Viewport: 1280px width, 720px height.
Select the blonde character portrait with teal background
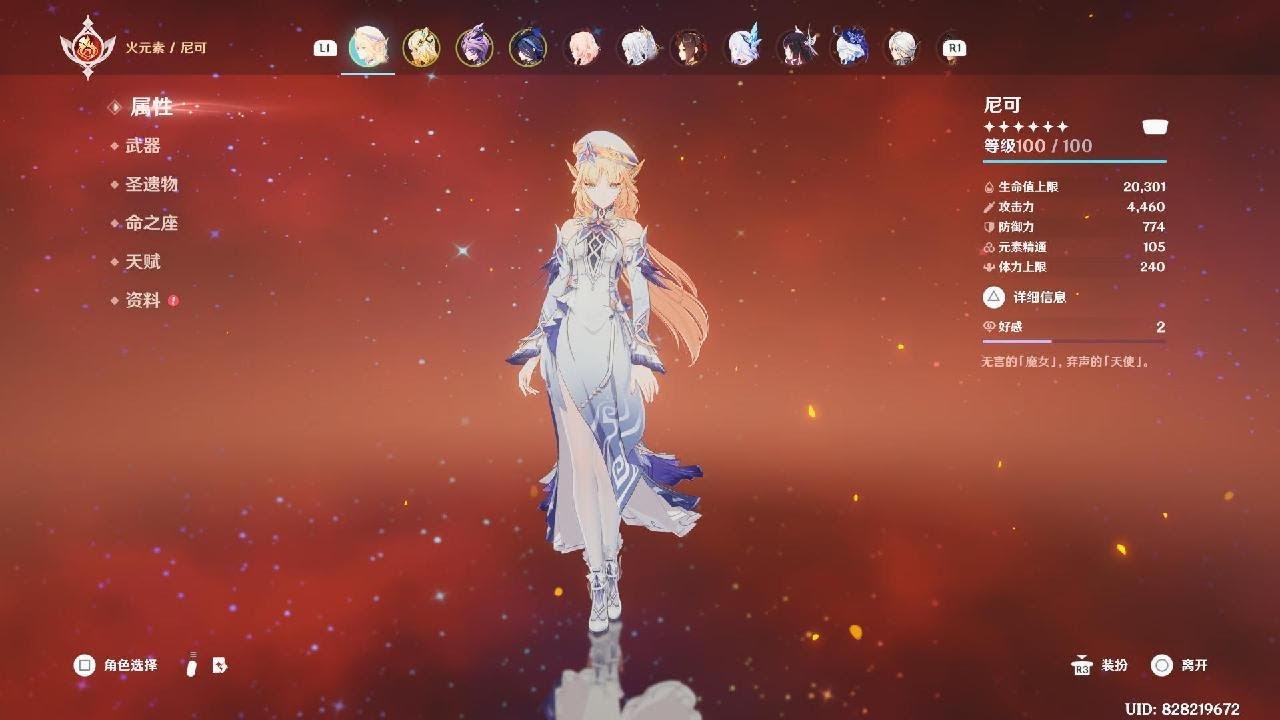coord(367,47)
